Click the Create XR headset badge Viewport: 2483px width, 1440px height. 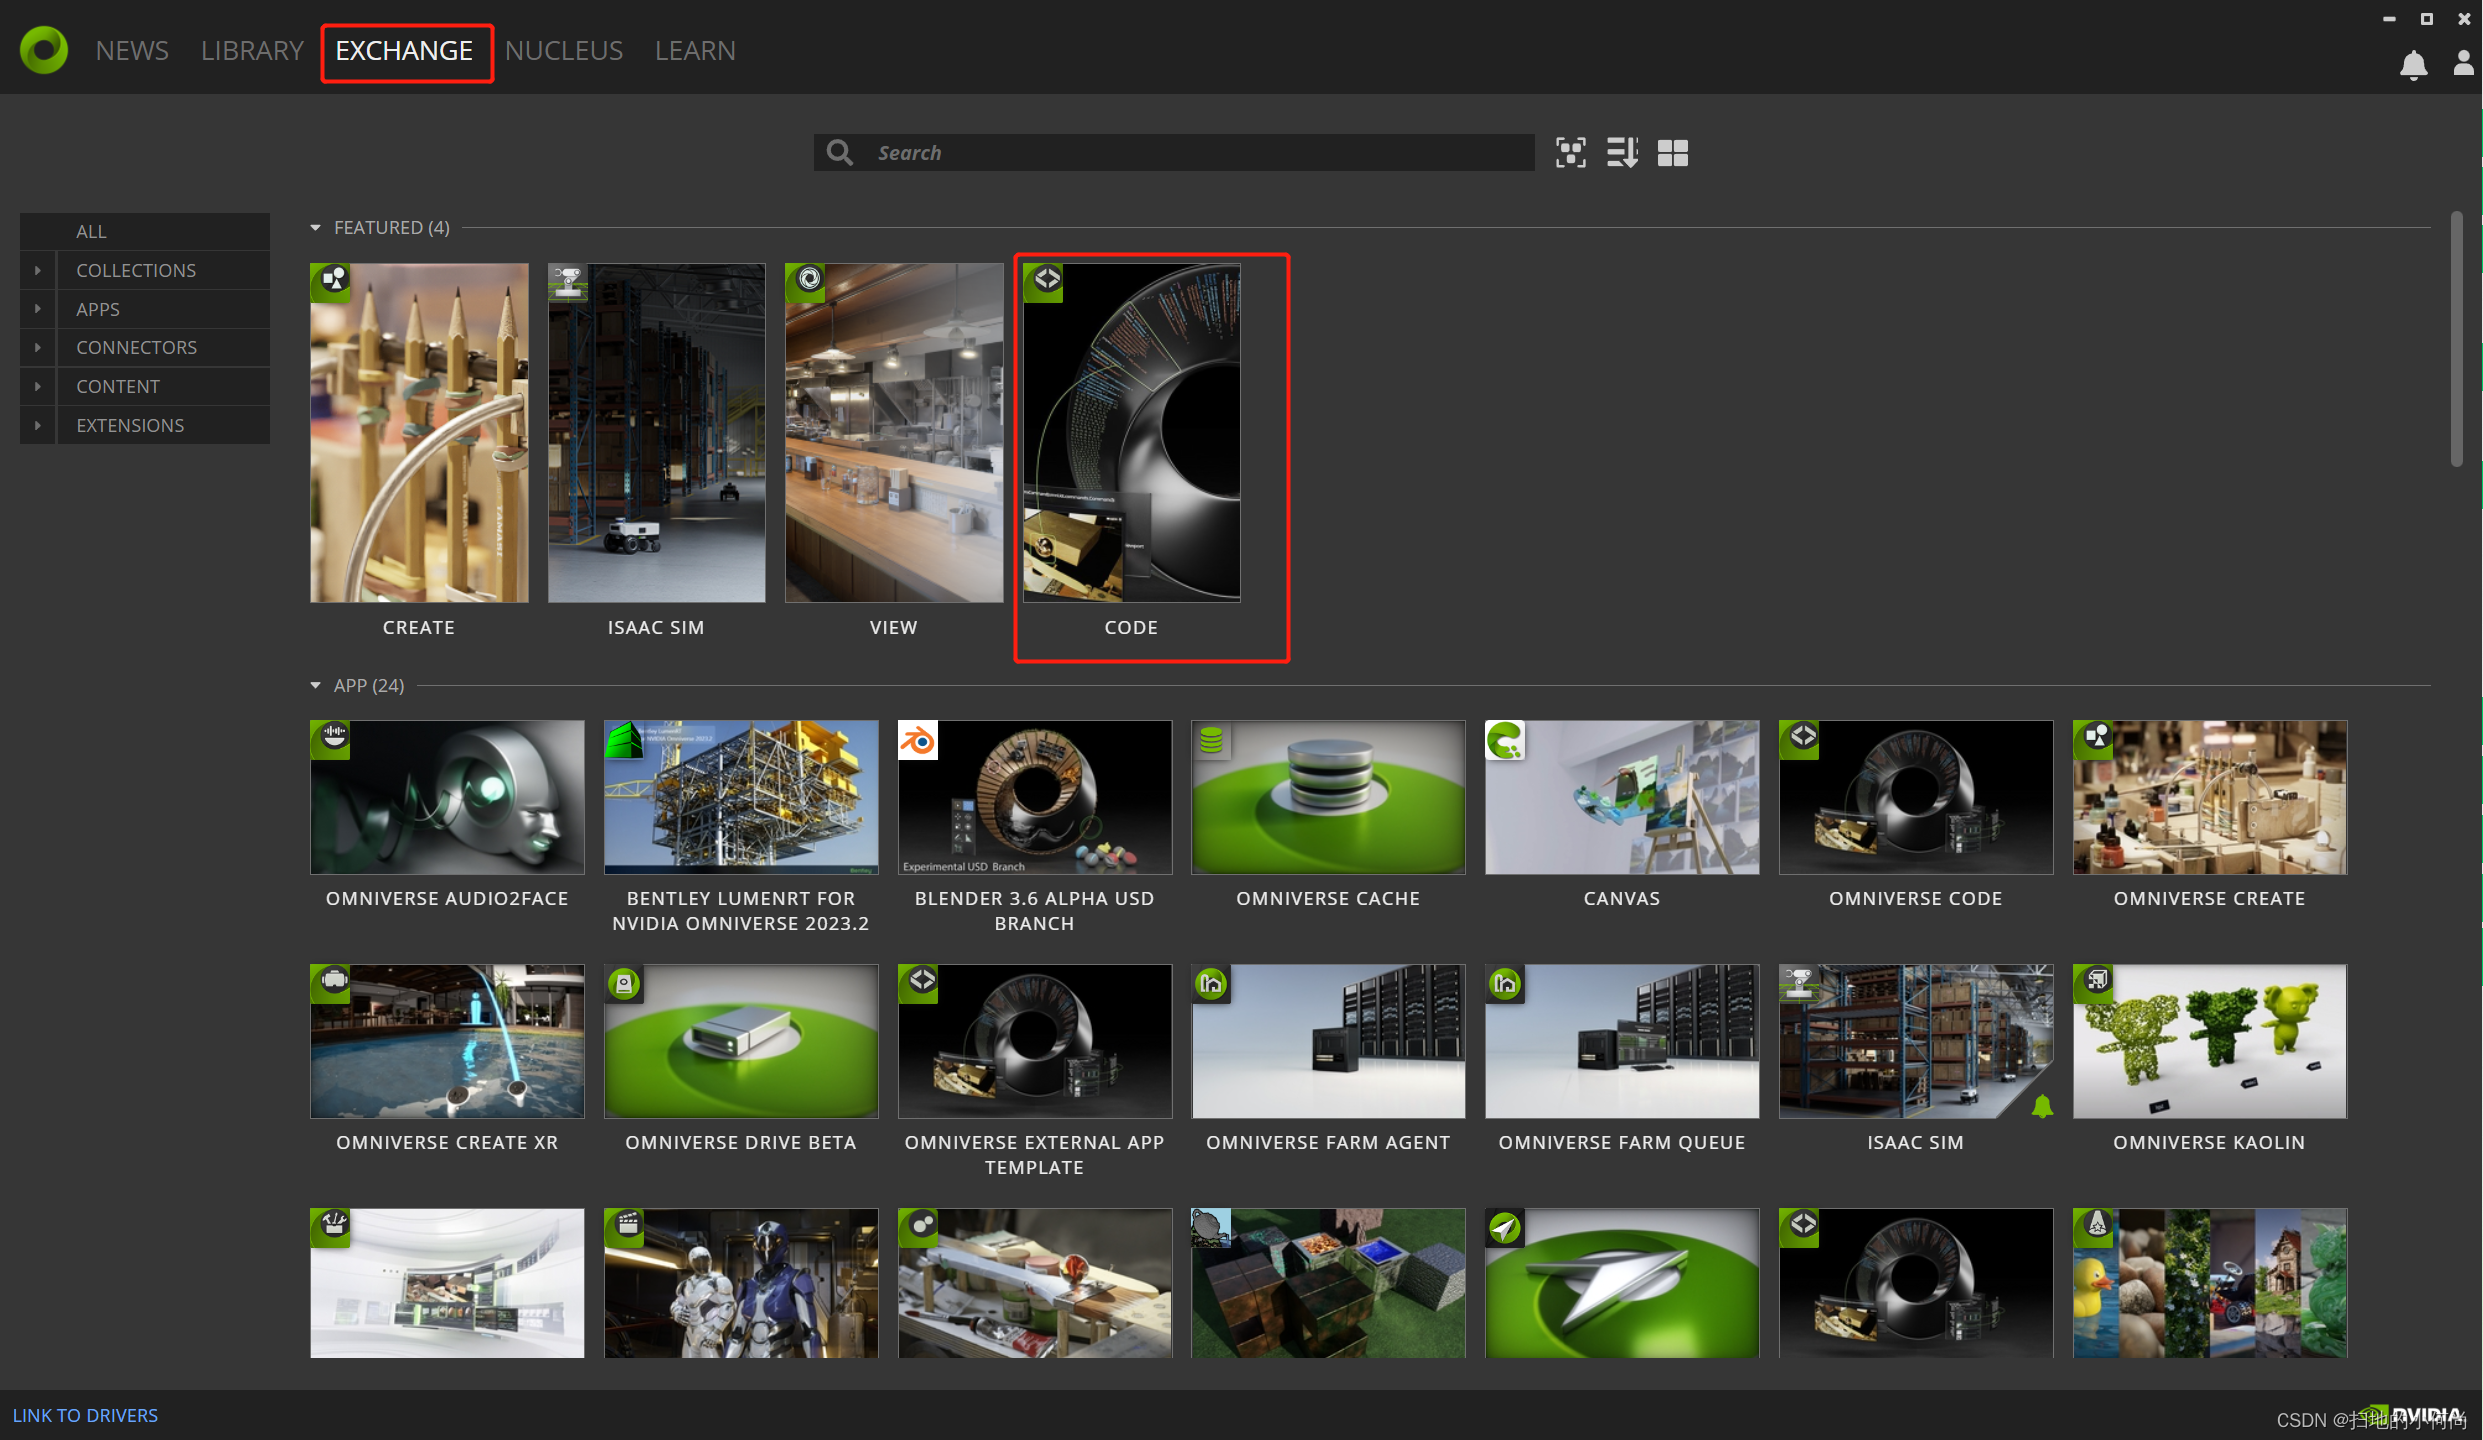click(331, 983)
